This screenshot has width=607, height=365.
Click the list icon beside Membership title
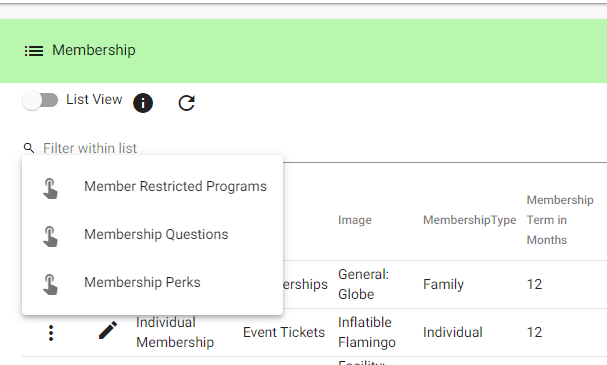(34, 51)
